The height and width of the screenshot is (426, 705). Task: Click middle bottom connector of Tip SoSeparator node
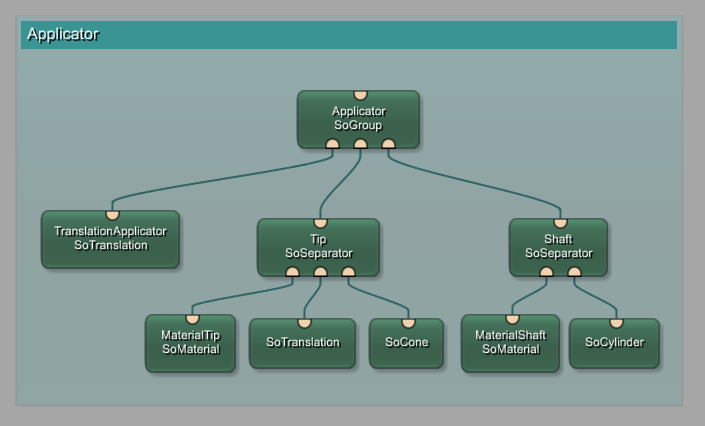(x=320, y=271)
